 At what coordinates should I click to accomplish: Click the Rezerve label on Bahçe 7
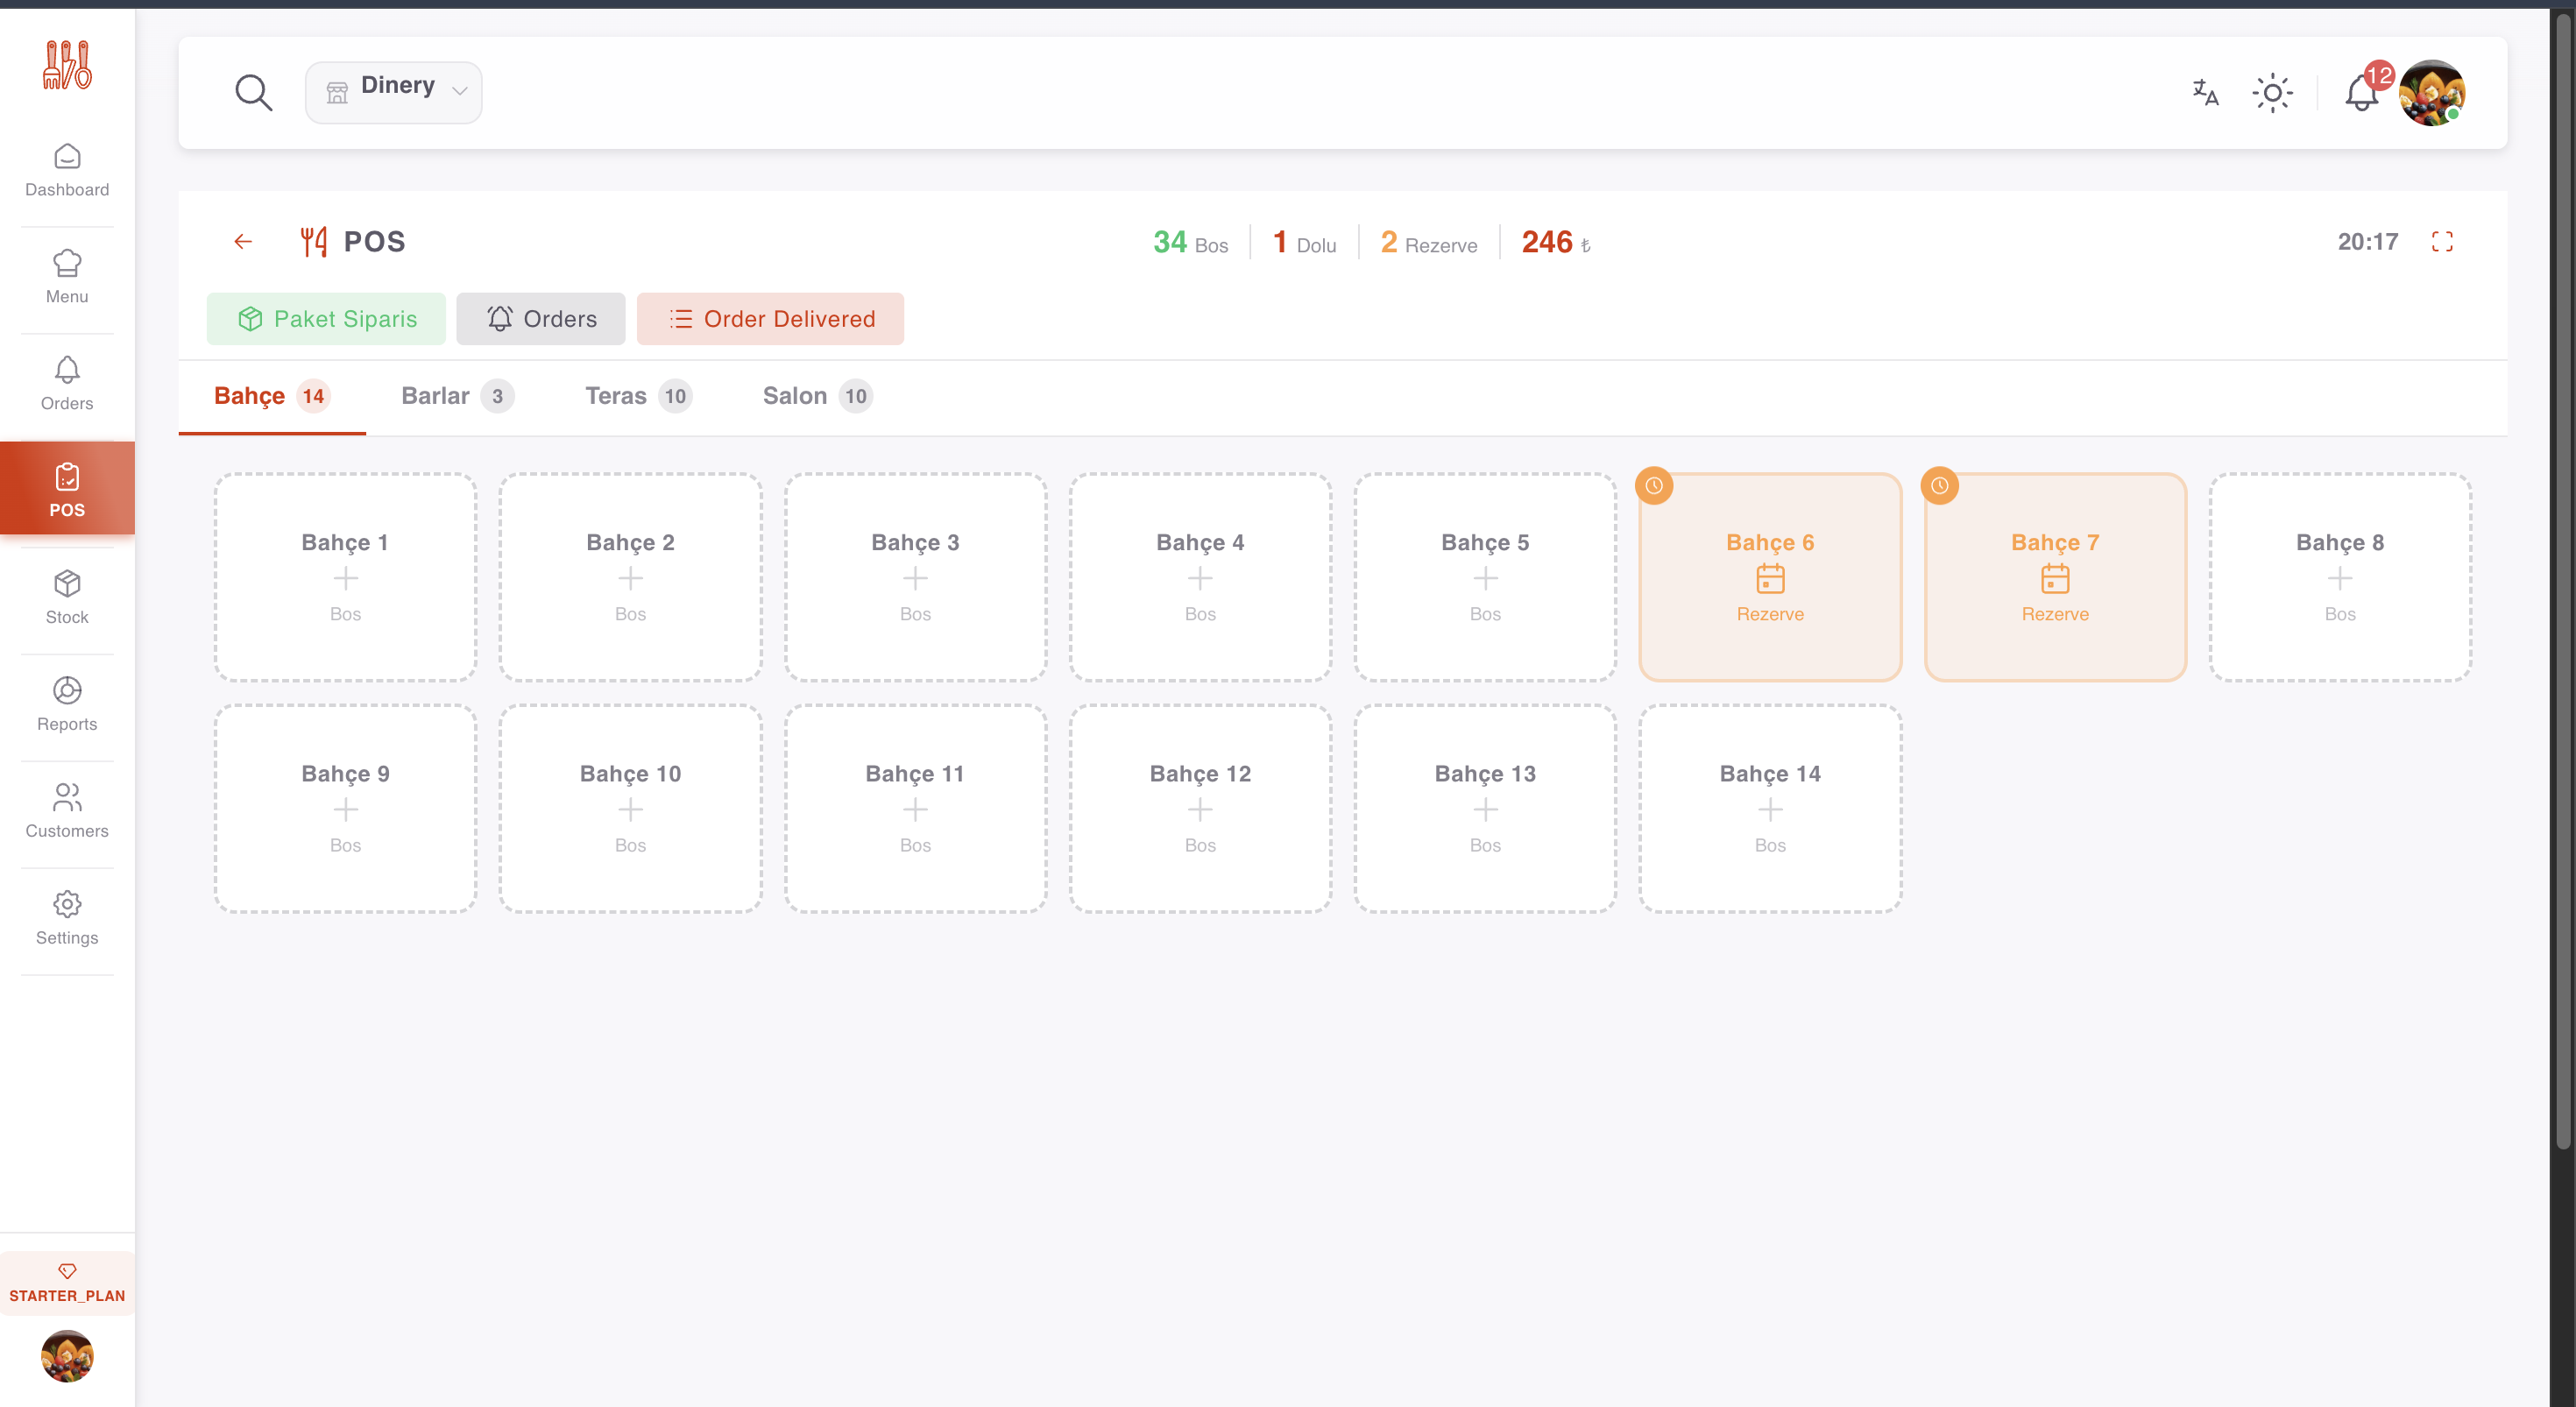tap(2055, 614)
